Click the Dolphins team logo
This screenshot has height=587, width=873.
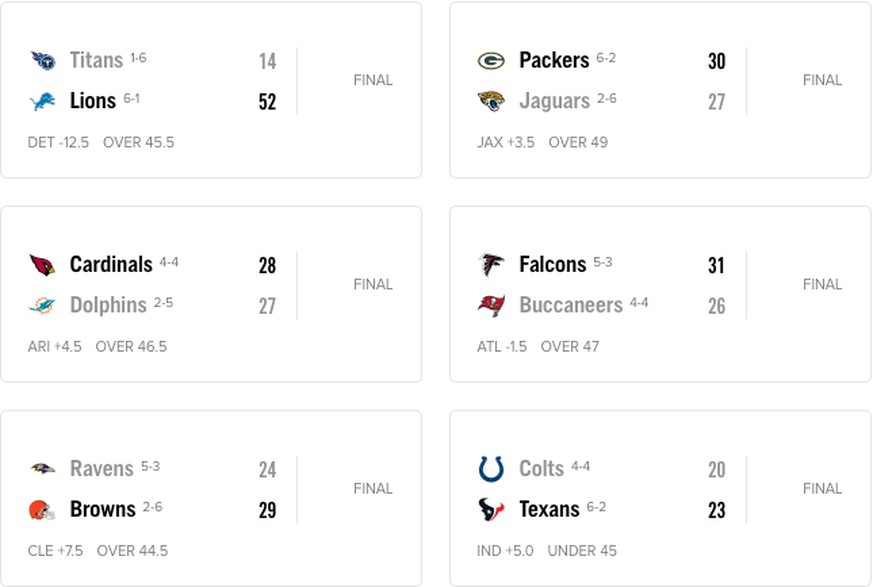click(x=42, y=305)
